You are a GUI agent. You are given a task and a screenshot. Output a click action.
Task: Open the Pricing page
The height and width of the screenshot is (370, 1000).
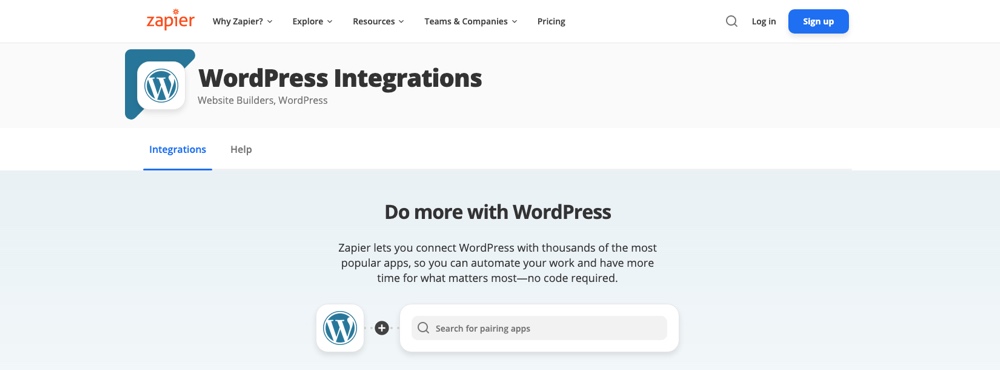(551, 21)
